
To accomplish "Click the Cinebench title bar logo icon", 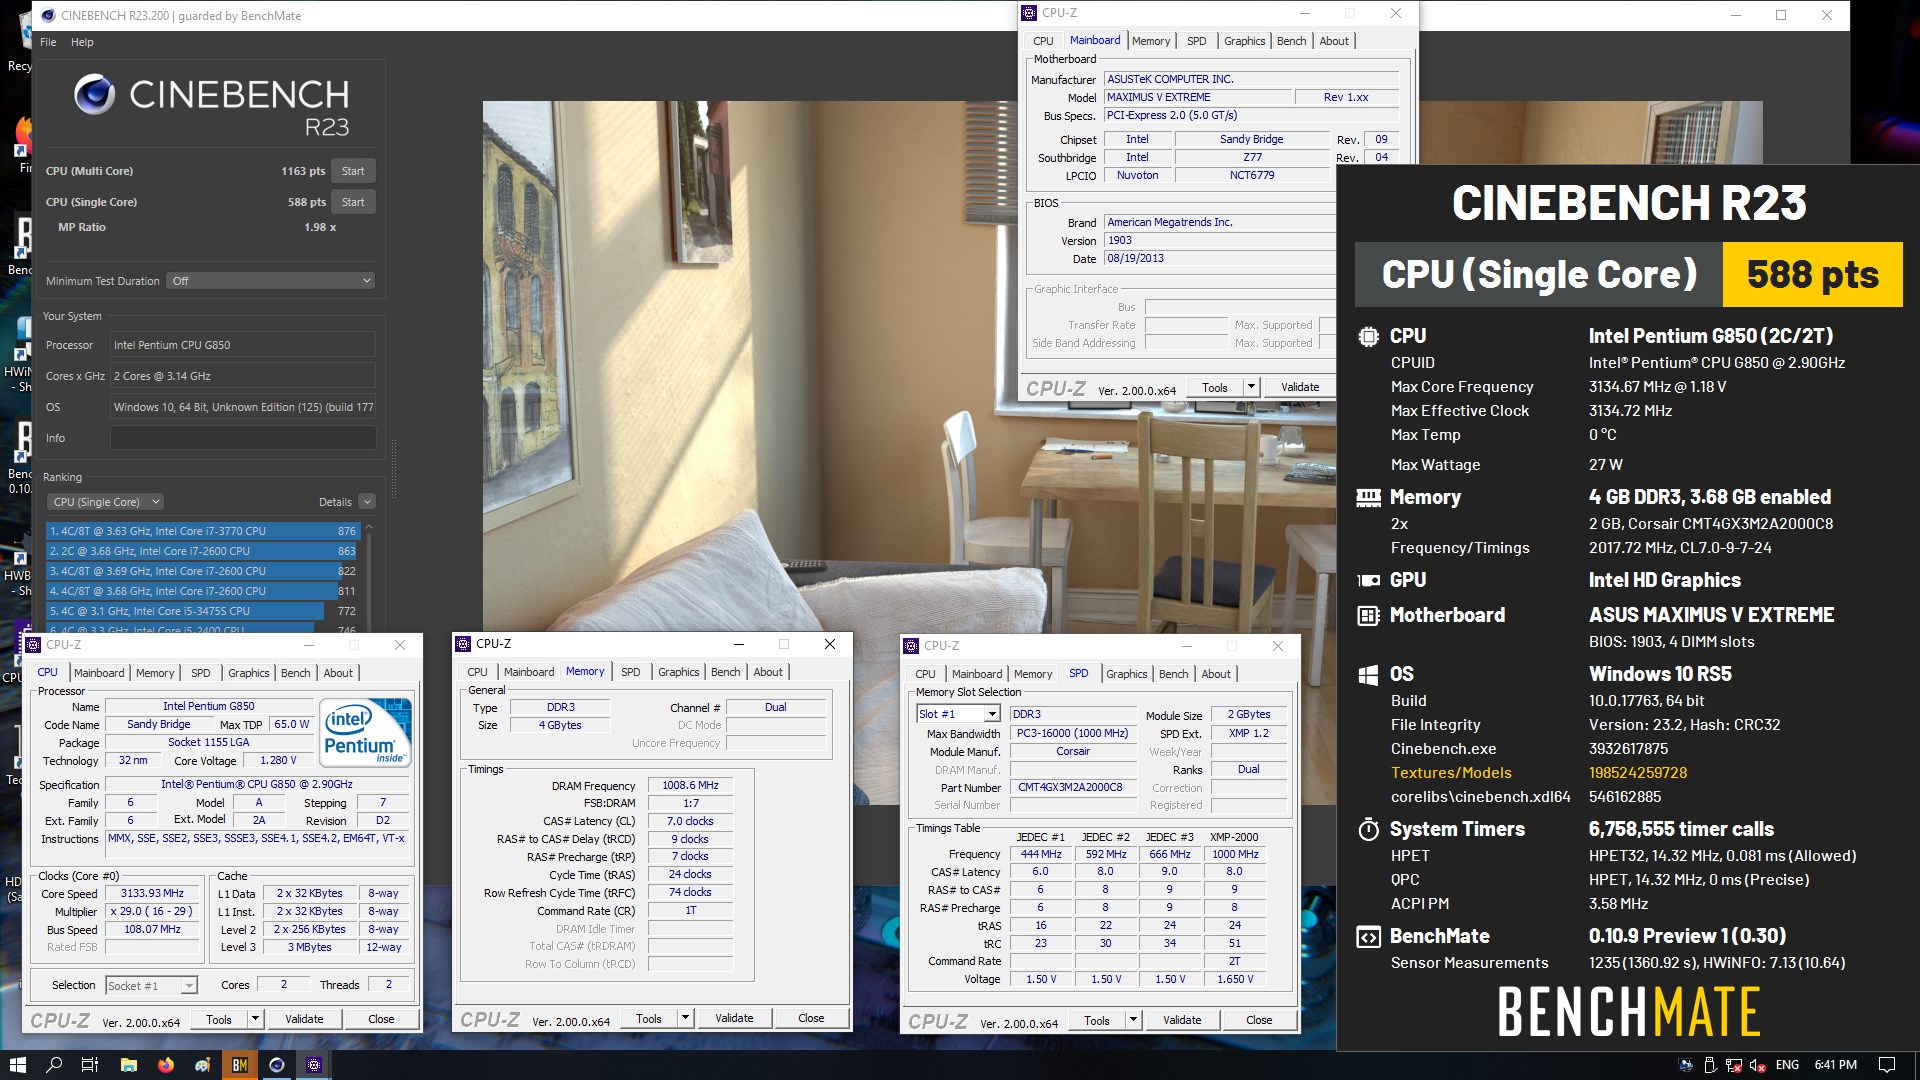I will click(x=48, y=15).
